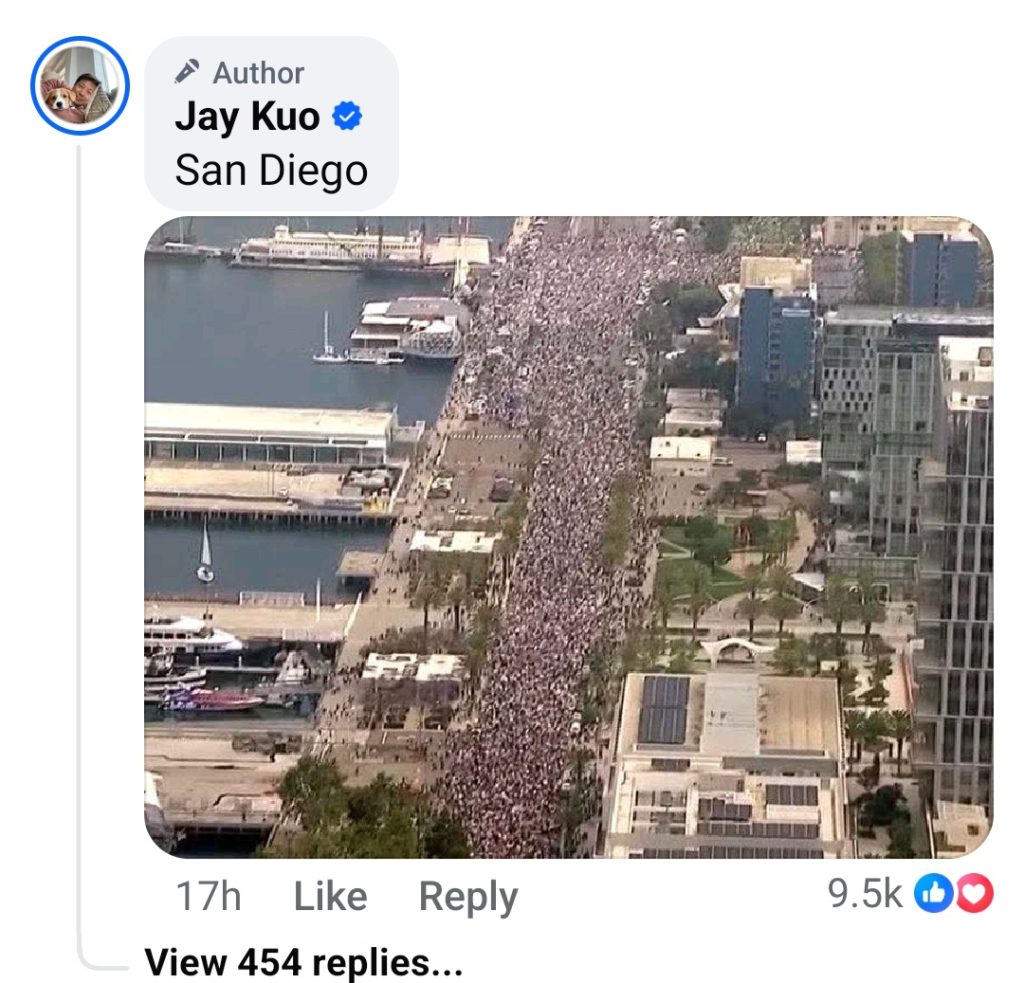The width and height of the screenshot is (1024, 983).
Task: Open the Jay Kuo name link
Action: point(248,116)
